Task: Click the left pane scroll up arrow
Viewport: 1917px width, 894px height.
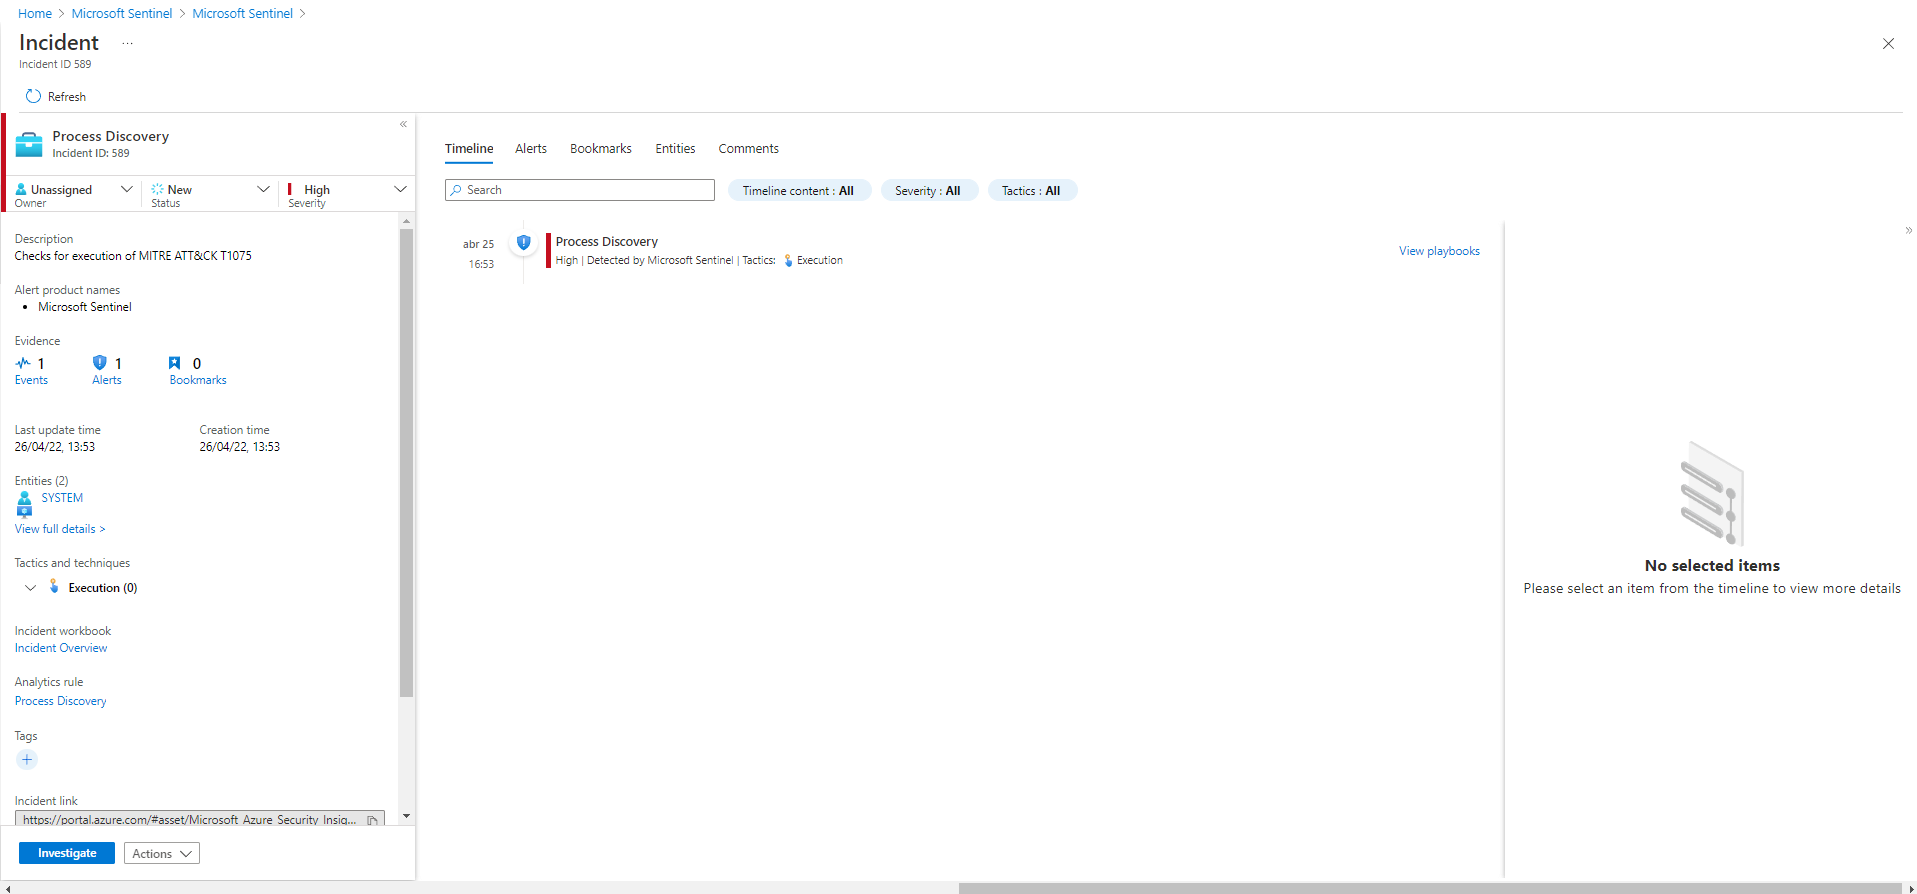Action: 406,221
